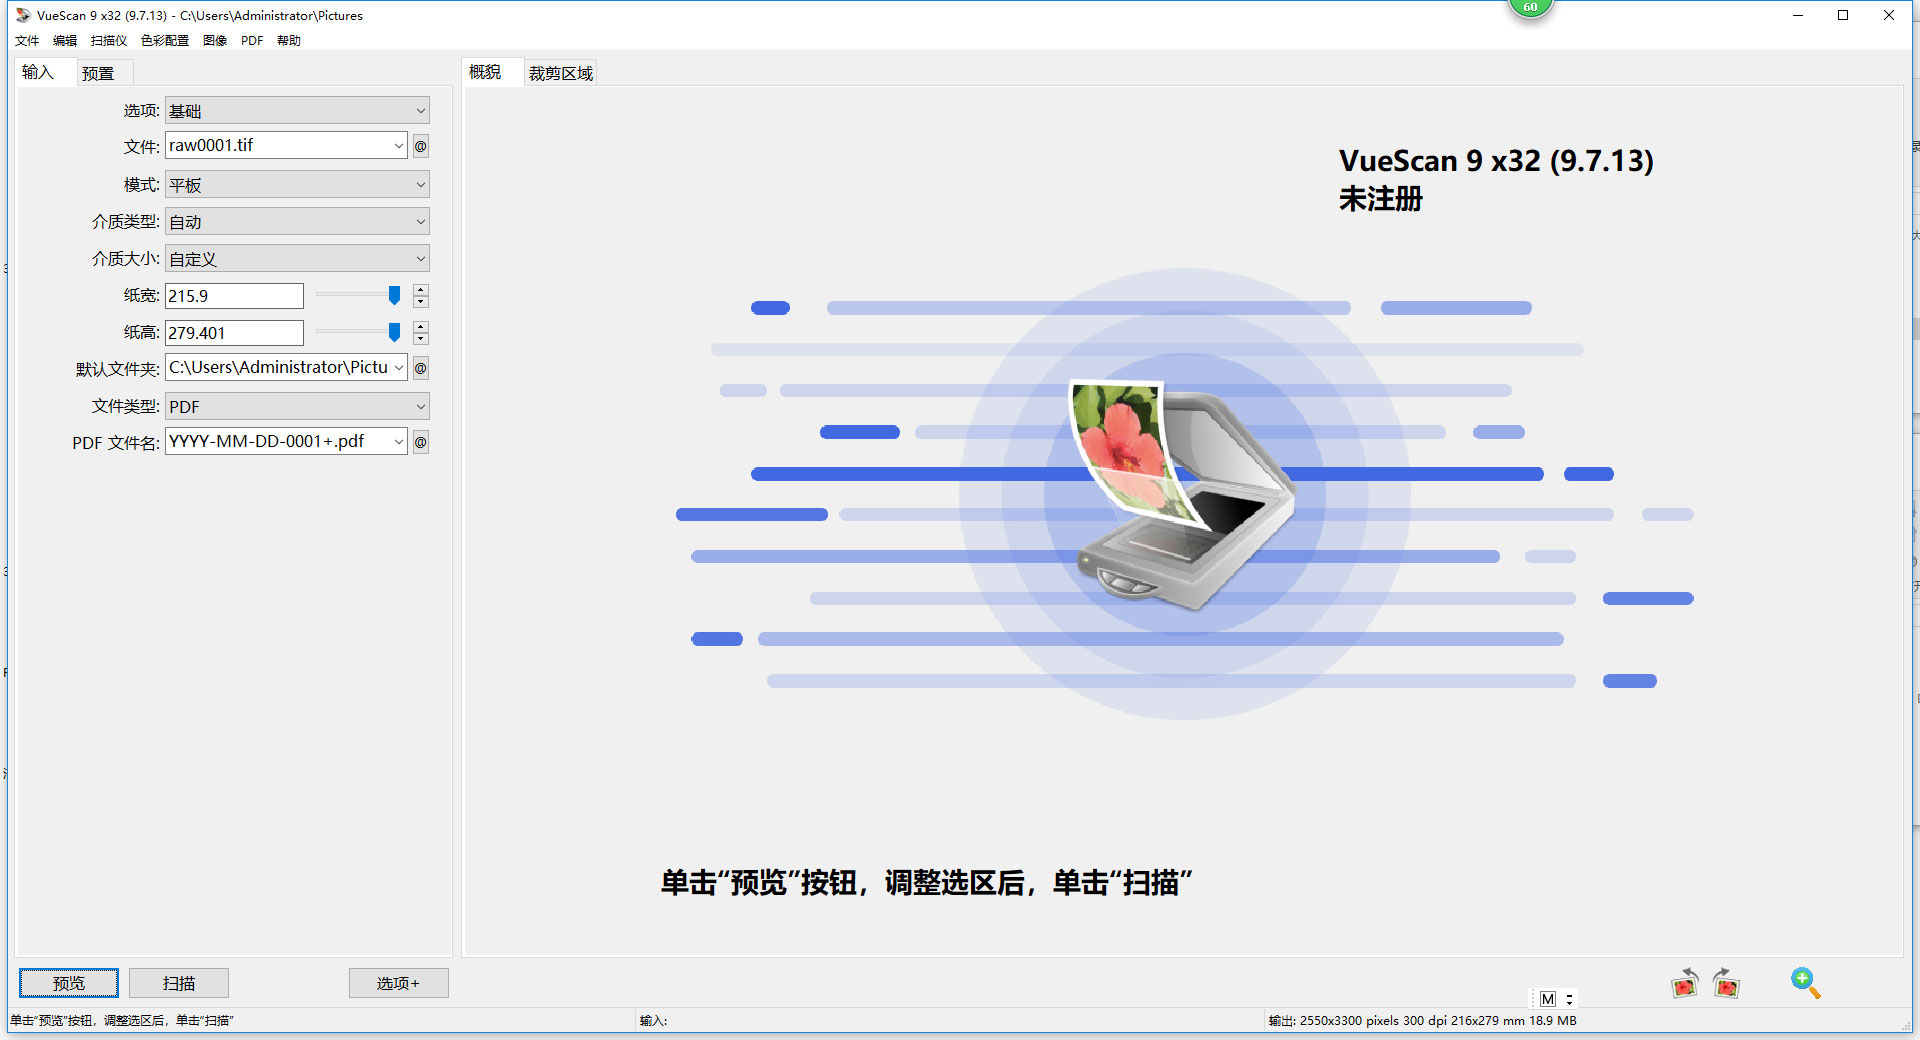Expand the 介质类型 dropdown showing 自动

coord(297,222)
